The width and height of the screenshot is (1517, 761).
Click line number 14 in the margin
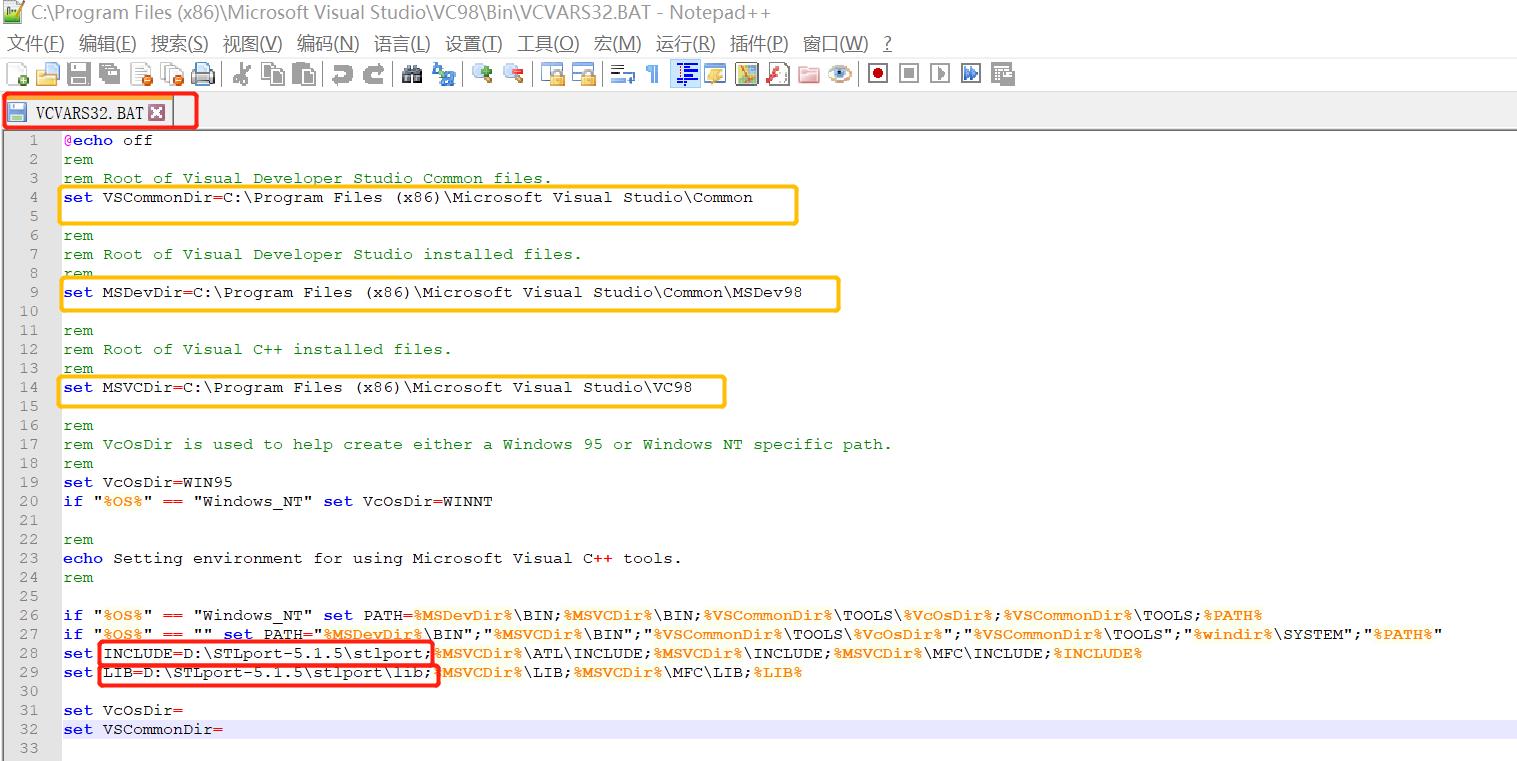[x=29, y=388]
